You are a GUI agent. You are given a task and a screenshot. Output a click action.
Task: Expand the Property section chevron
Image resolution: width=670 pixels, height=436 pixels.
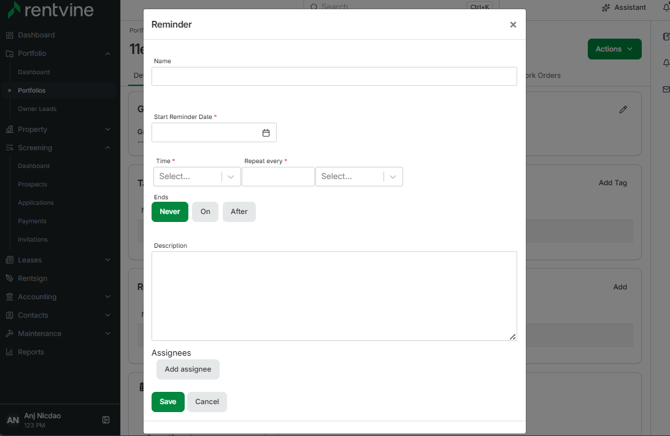pyautogui.click(x=108, y=130)
